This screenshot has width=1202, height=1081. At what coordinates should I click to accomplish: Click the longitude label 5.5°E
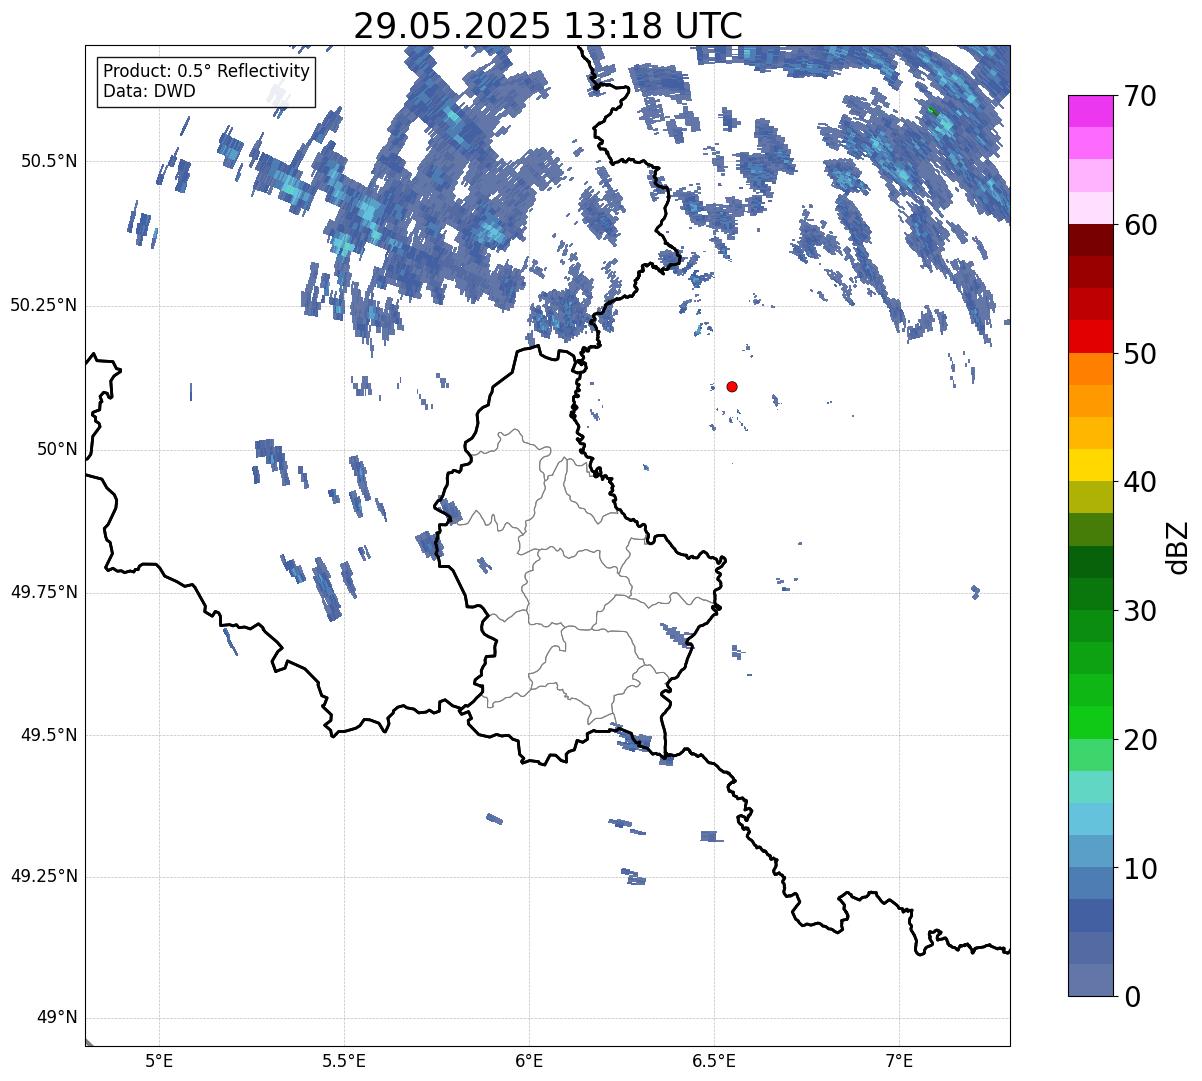(344, 1060)
